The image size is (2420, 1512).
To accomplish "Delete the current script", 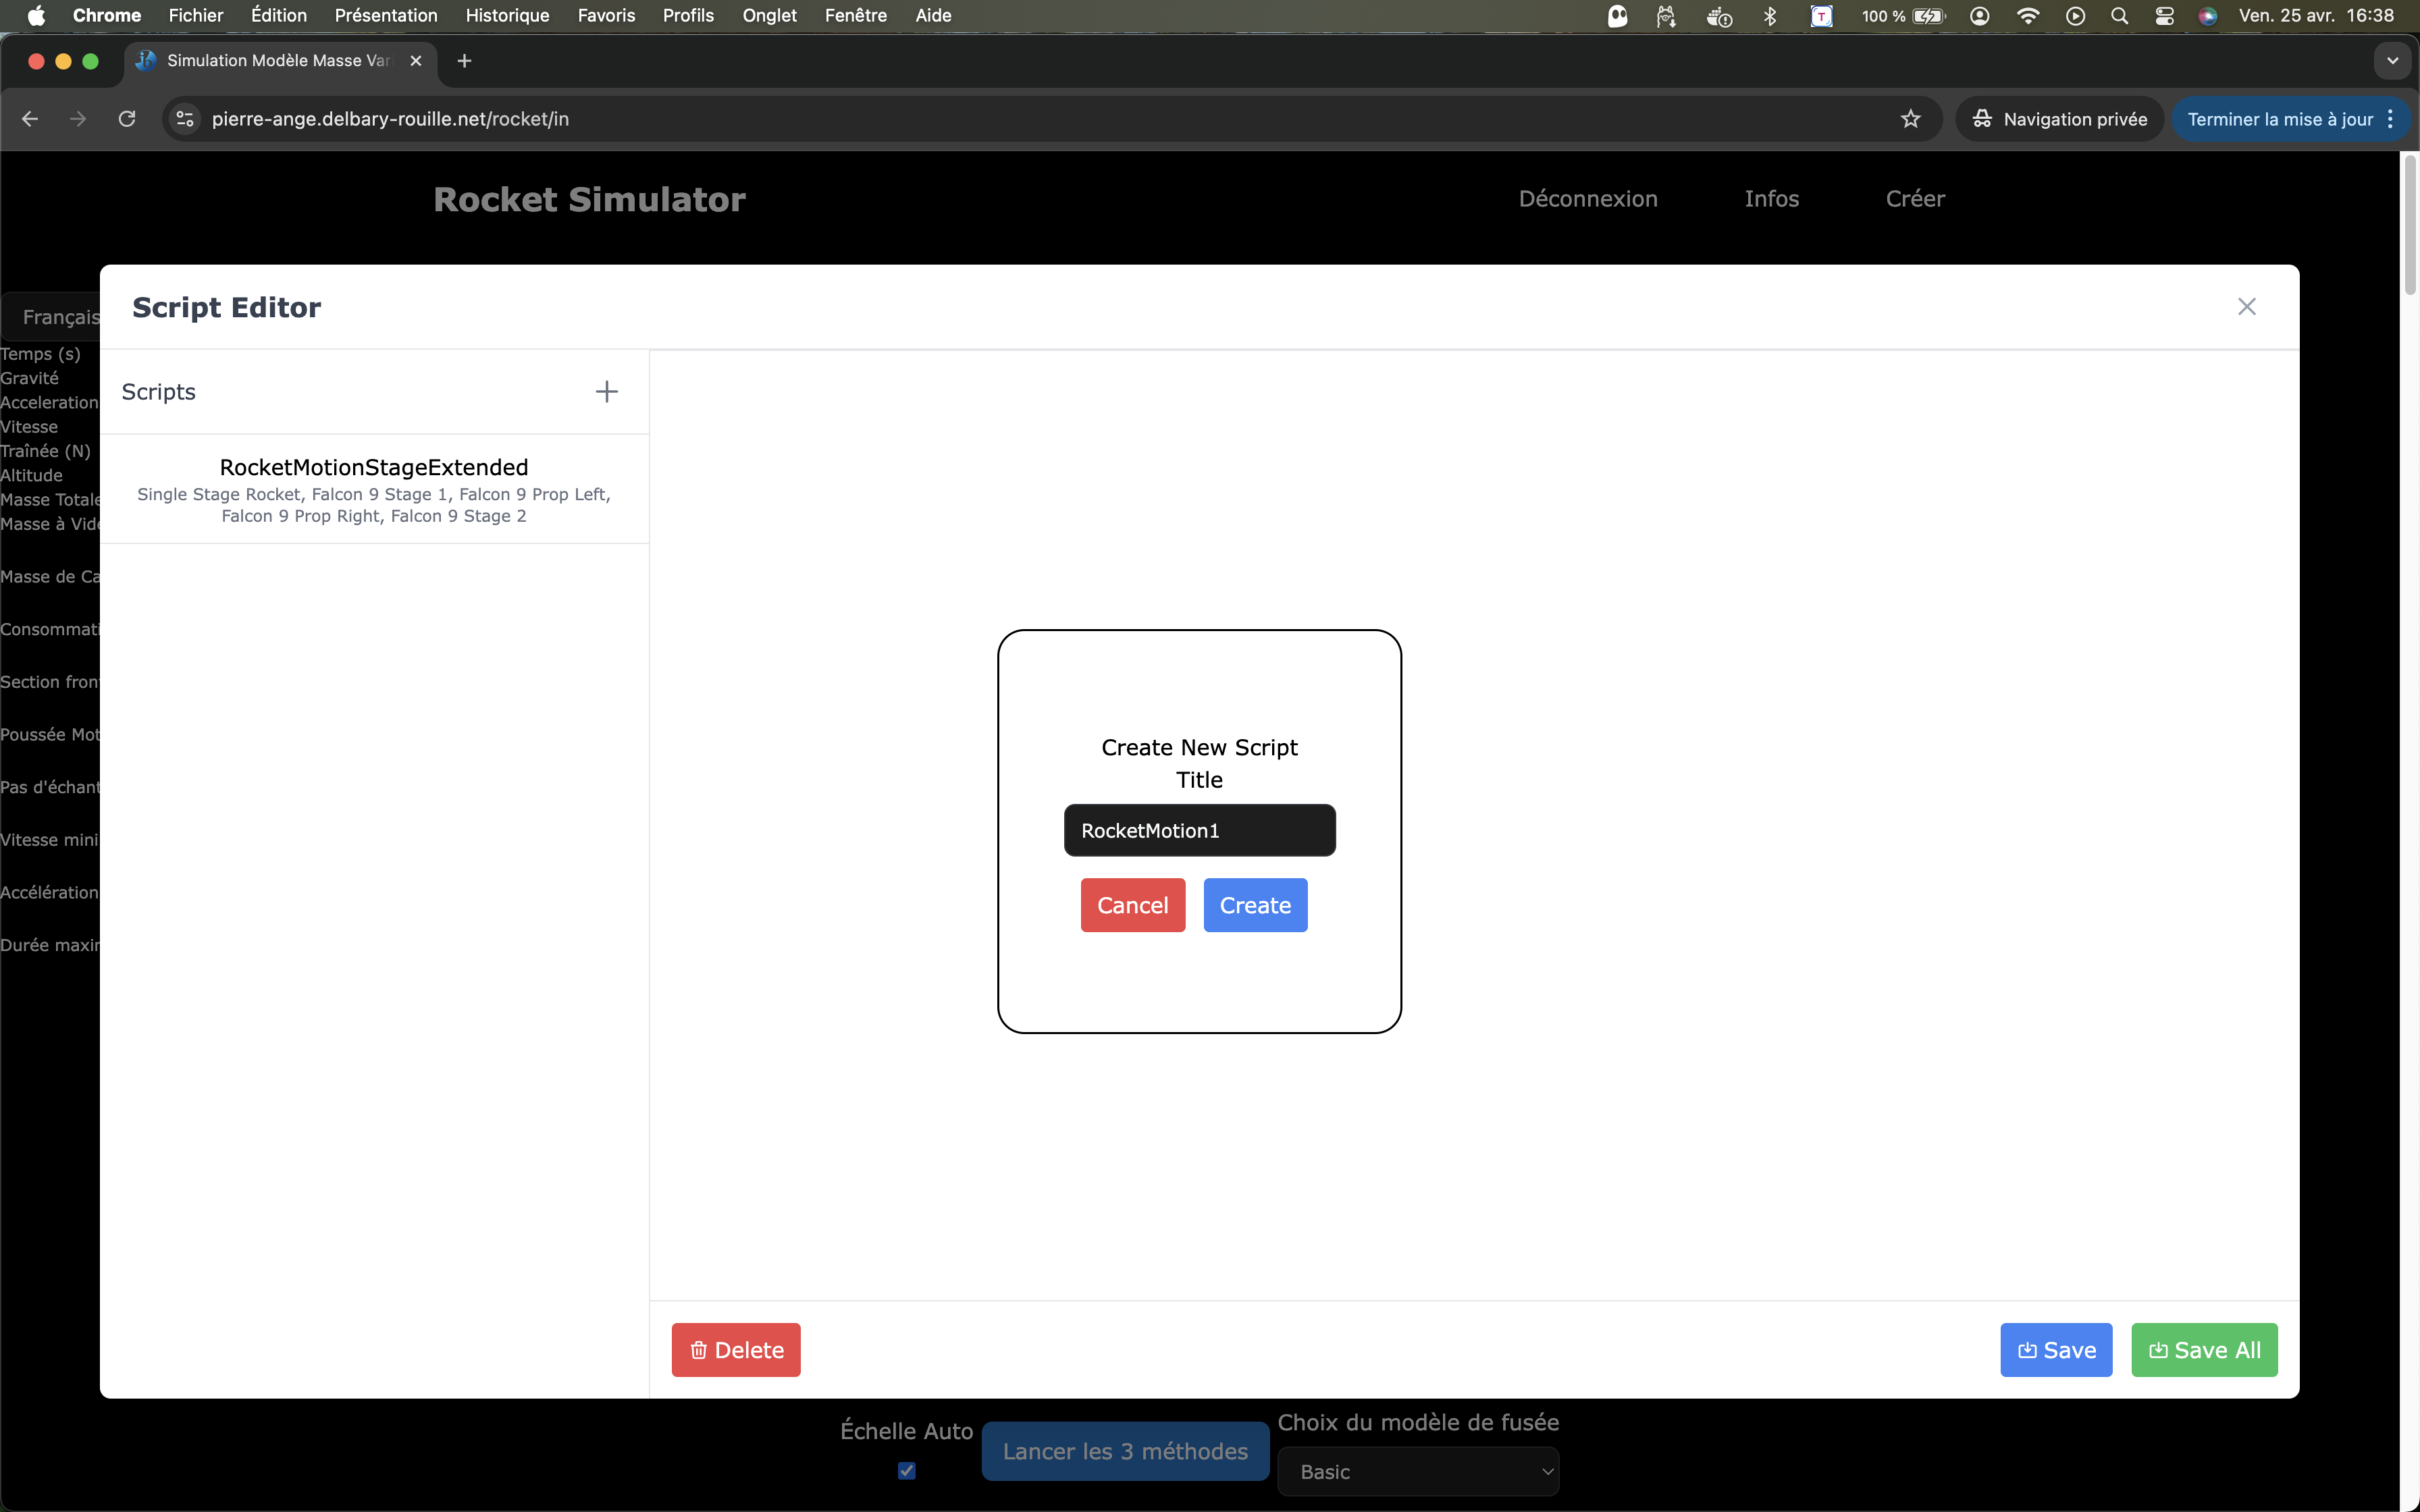I will [x=736, y=1350].
